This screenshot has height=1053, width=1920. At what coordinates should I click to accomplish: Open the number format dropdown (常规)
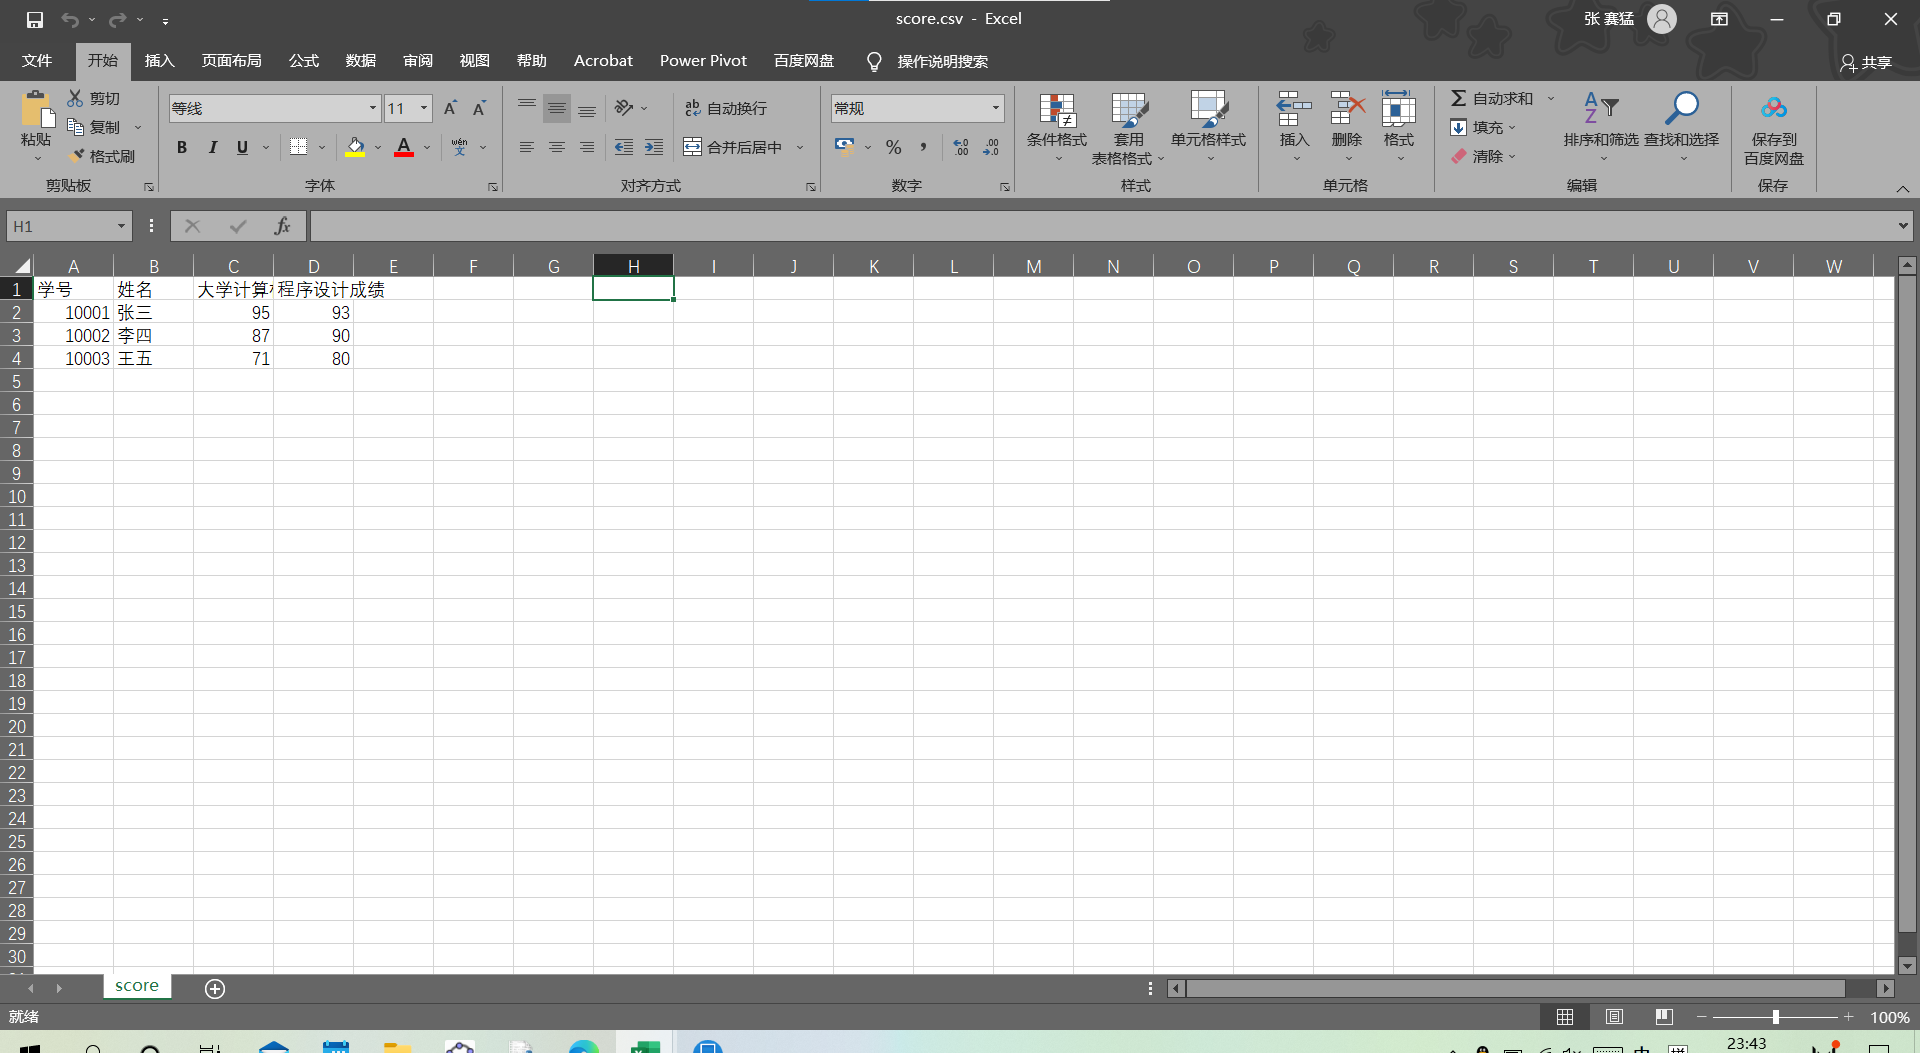(x=996, y=108)
